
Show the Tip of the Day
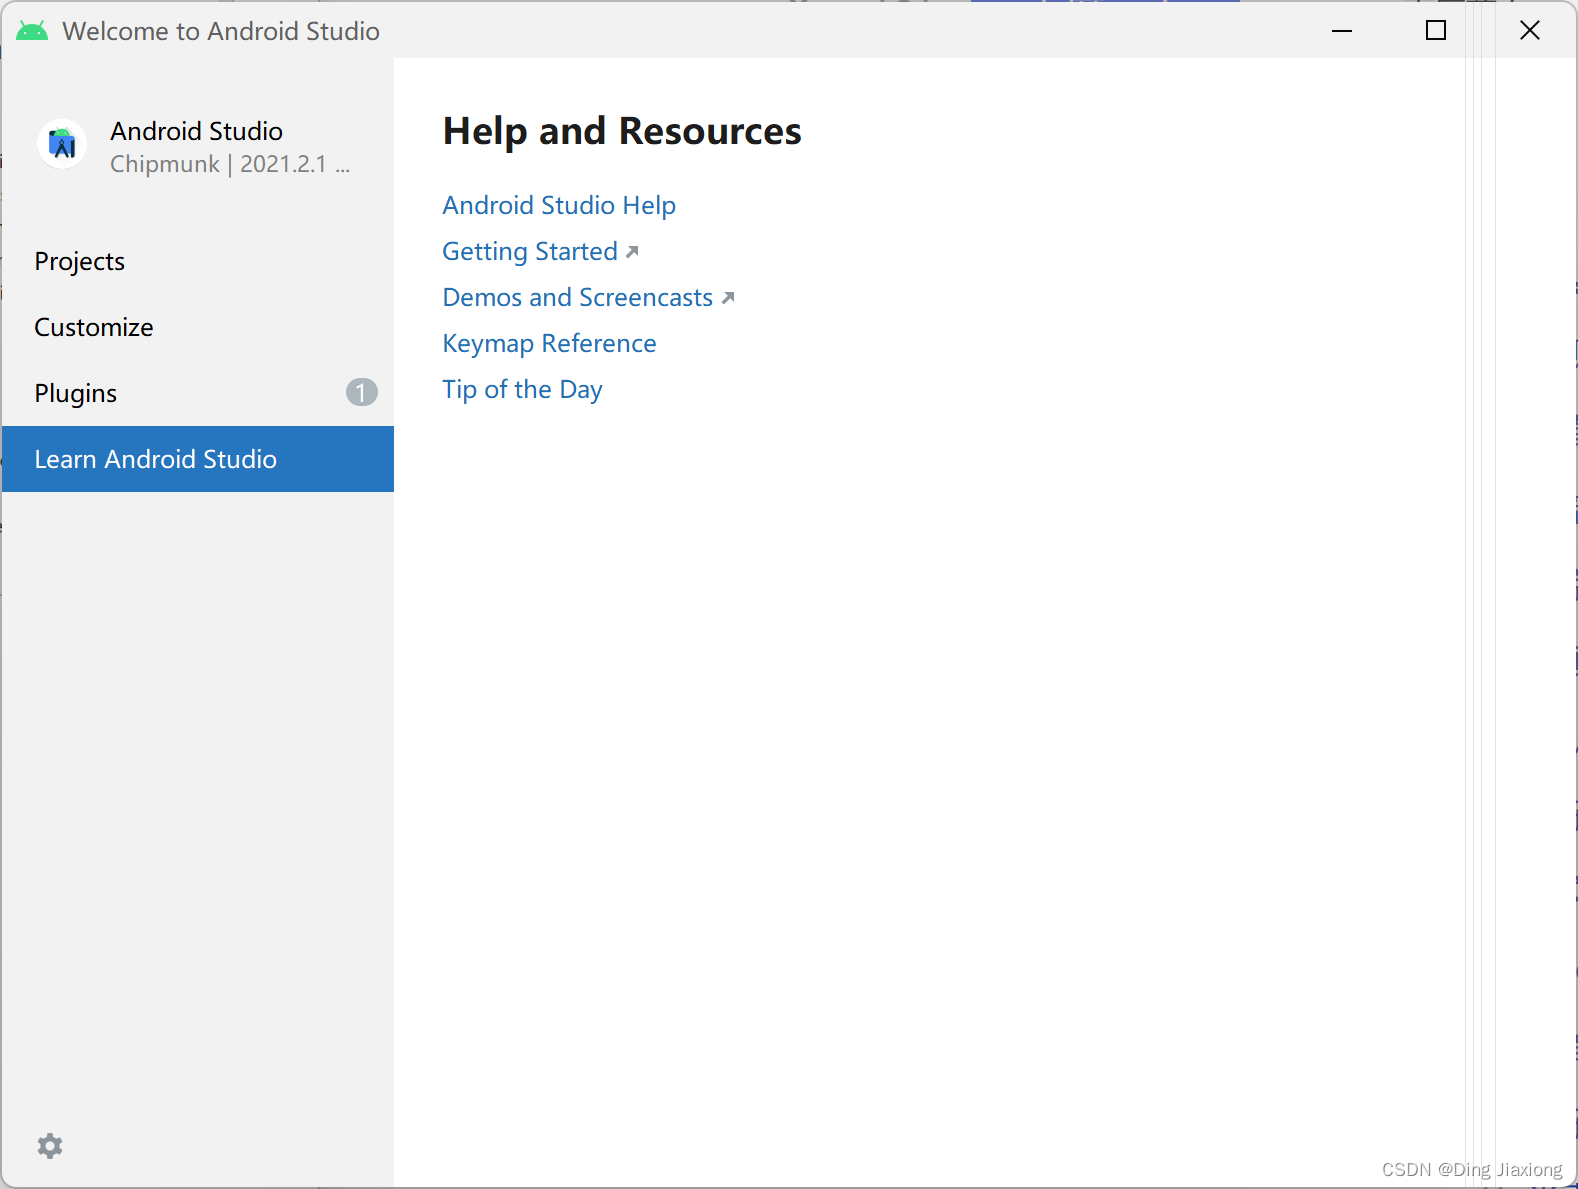[x=522, y=389]
